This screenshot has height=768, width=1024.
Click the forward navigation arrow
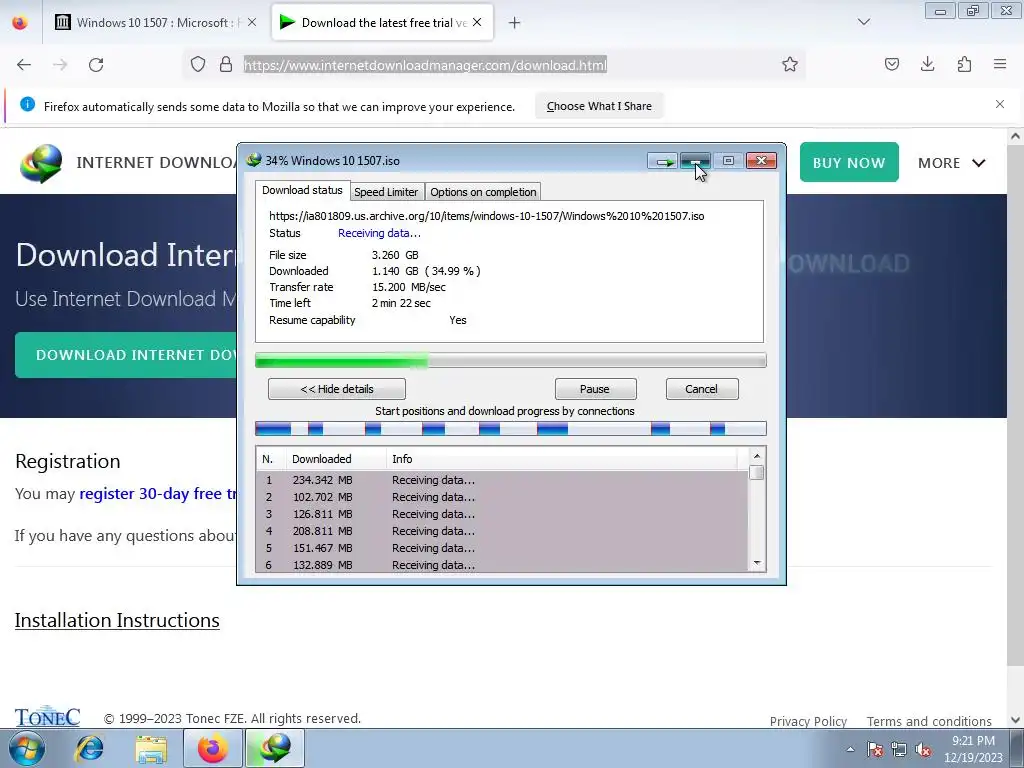tap(60, 65)
